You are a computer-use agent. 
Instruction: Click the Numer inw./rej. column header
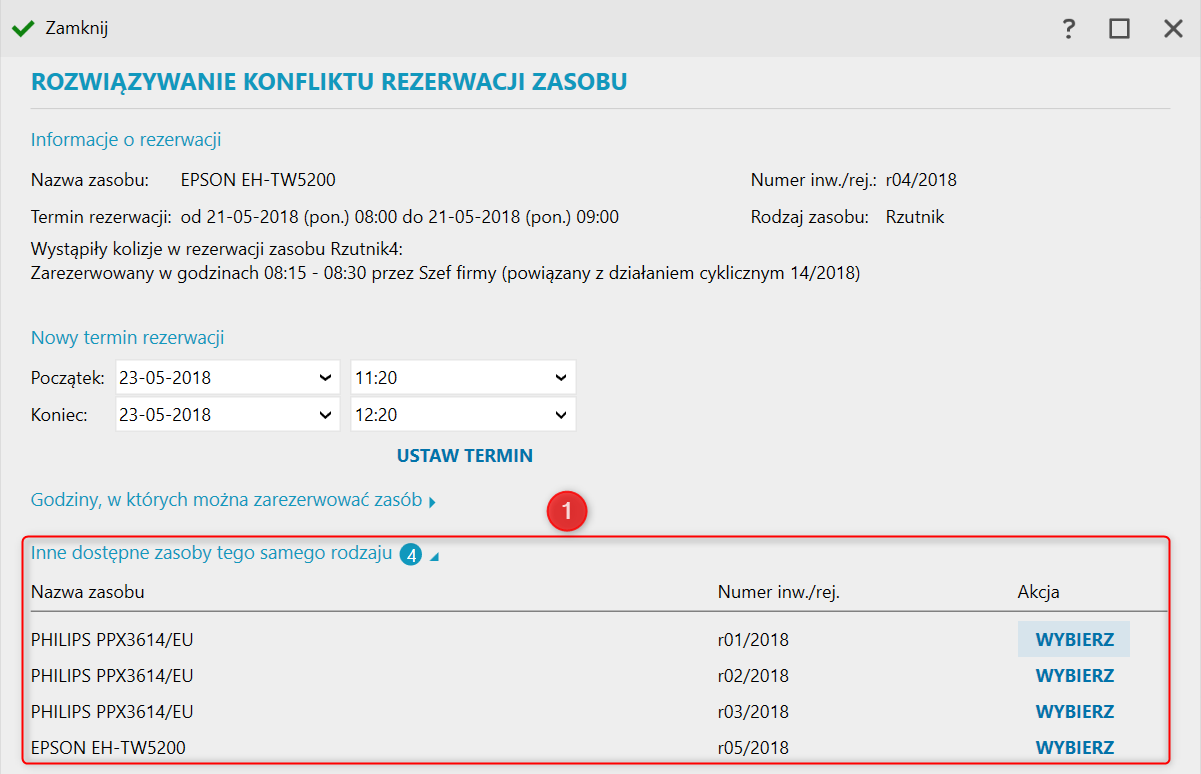(x=779, y=592)
